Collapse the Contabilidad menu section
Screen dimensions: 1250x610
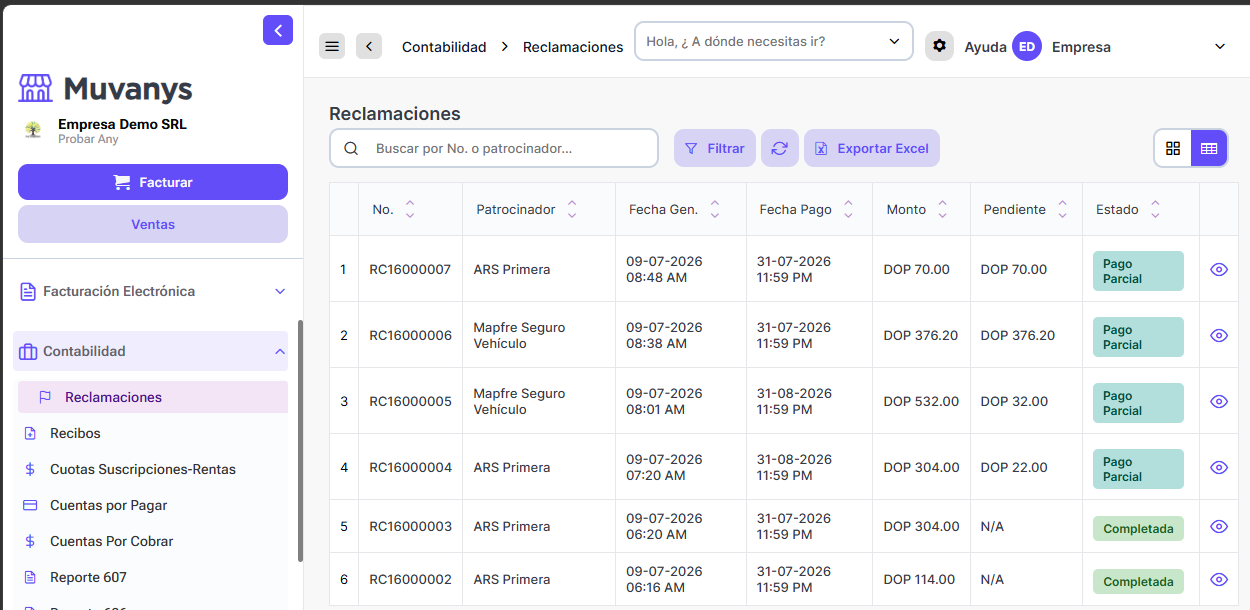coord(152,351)
